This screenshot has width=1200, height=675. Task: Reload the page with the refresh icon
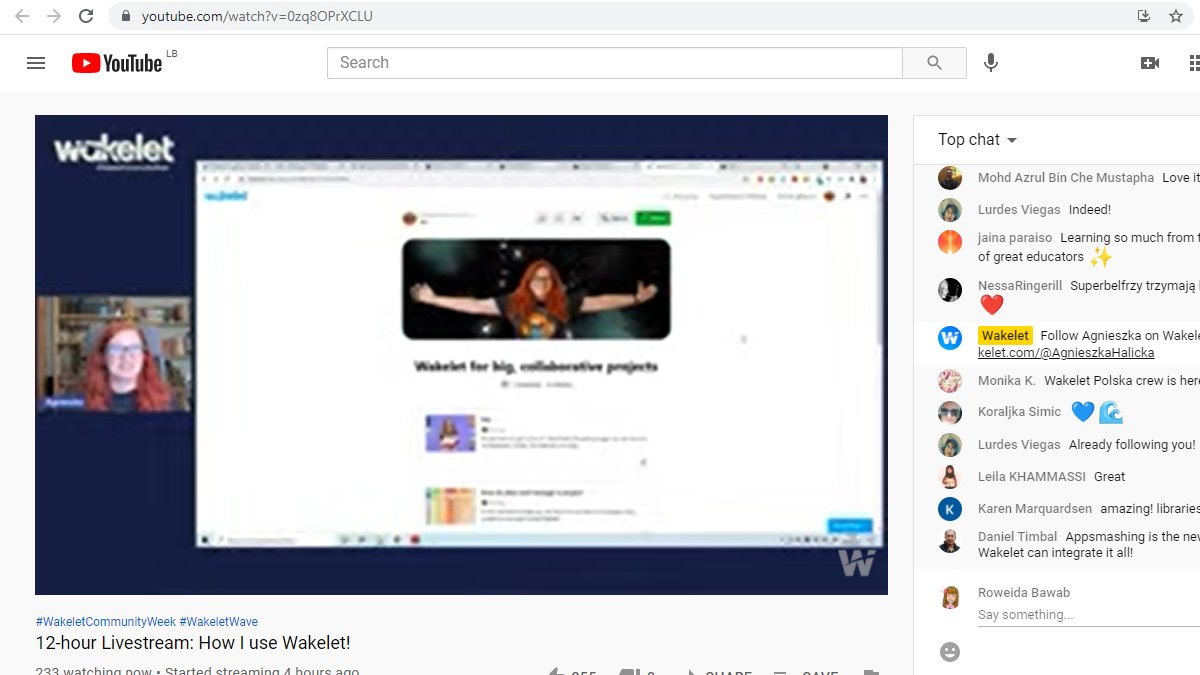pyautogui.click(x=86, y=16)
